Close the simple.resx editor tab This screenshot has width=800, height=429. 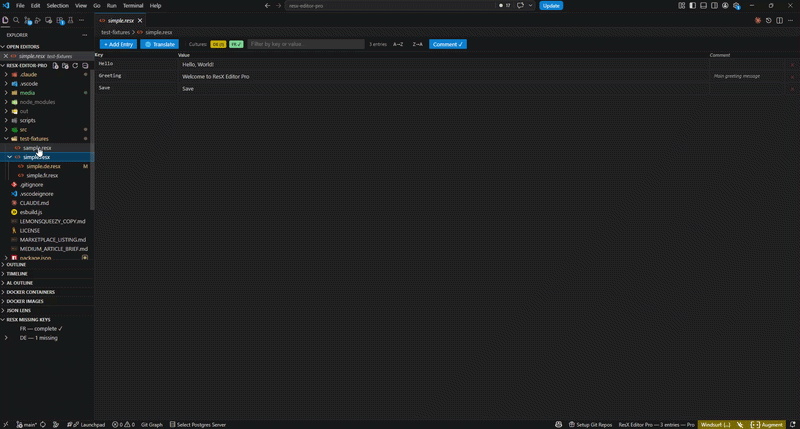point(140,21)
